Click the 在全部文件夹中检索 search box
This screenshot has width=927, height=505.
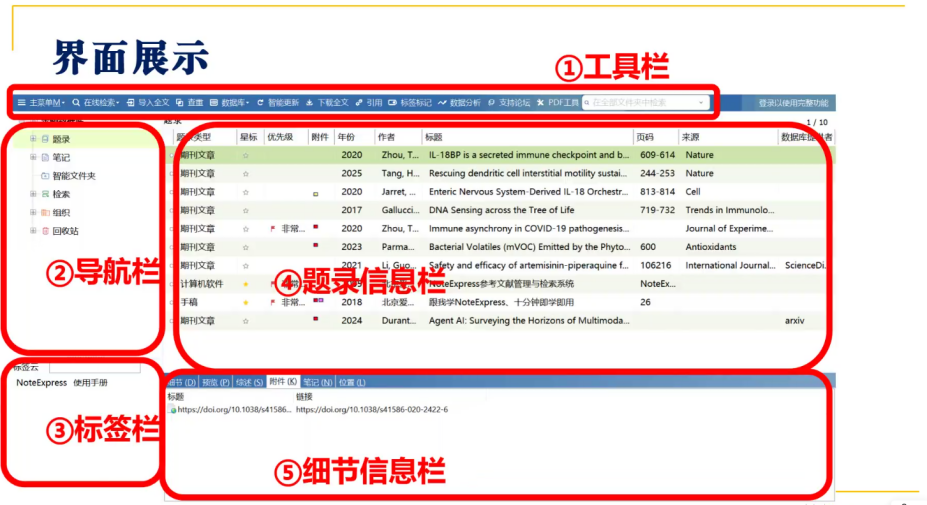click(645, 102)
